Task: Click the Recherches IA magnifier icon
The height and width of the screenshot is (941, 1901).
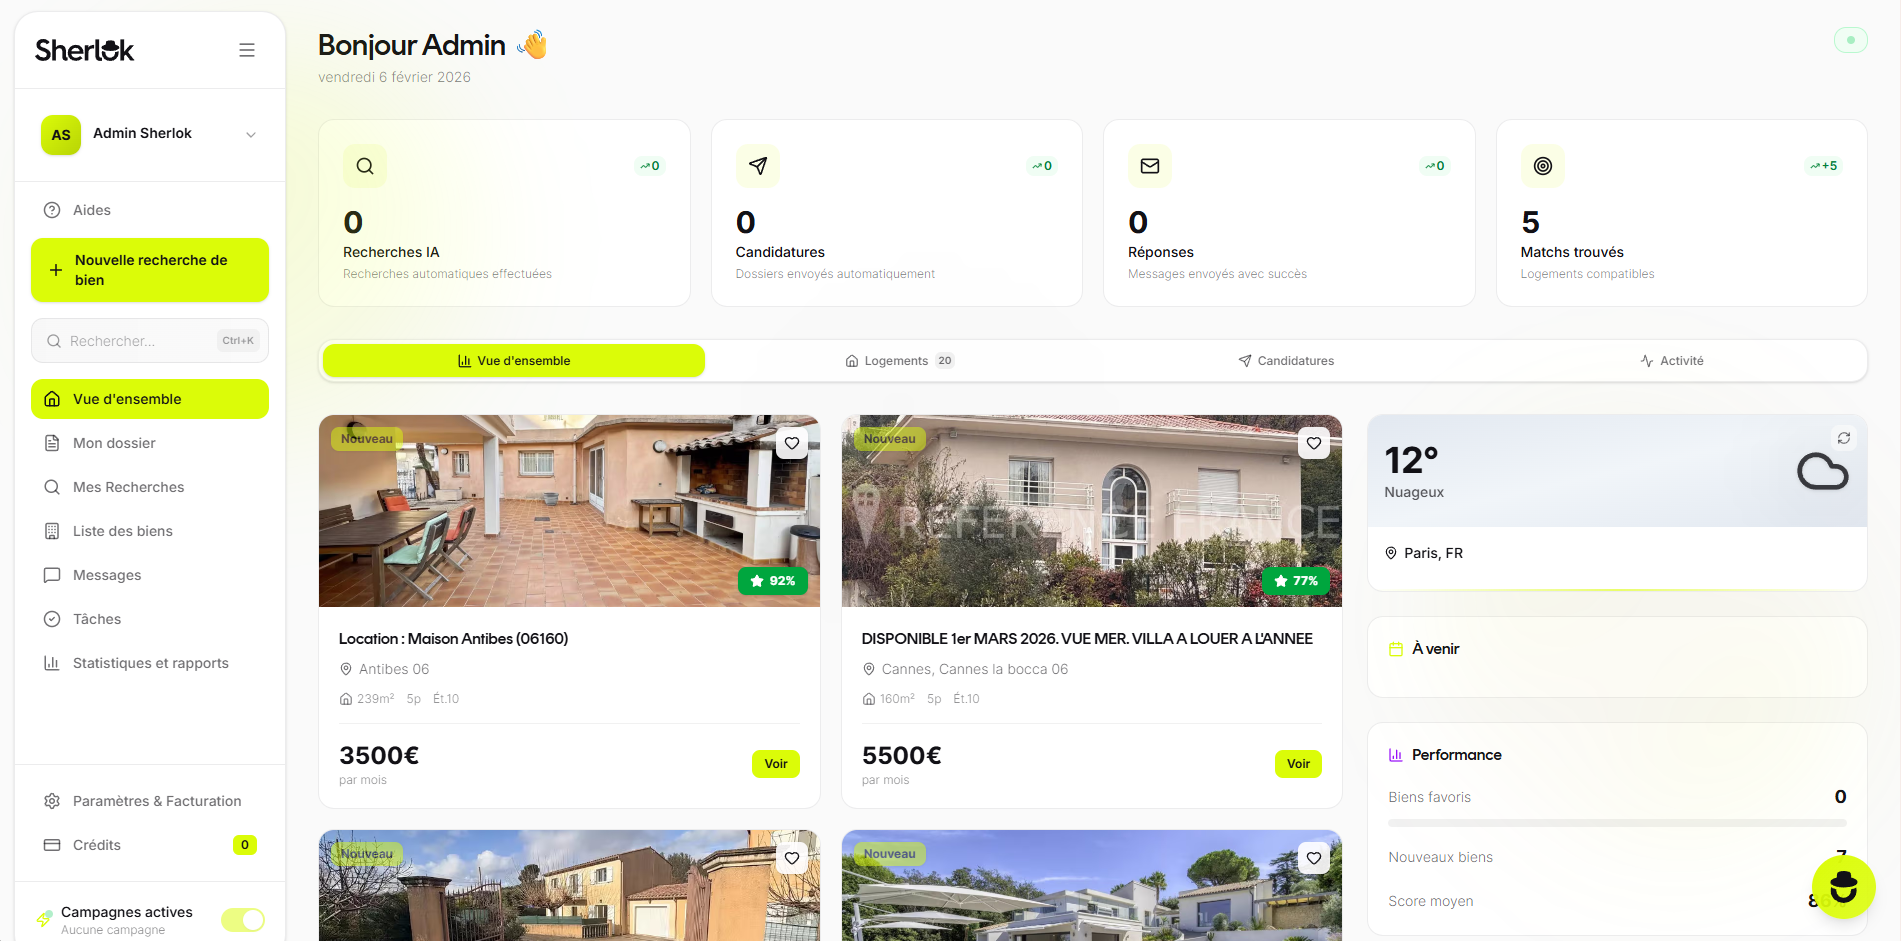Action: coord(365,166)
